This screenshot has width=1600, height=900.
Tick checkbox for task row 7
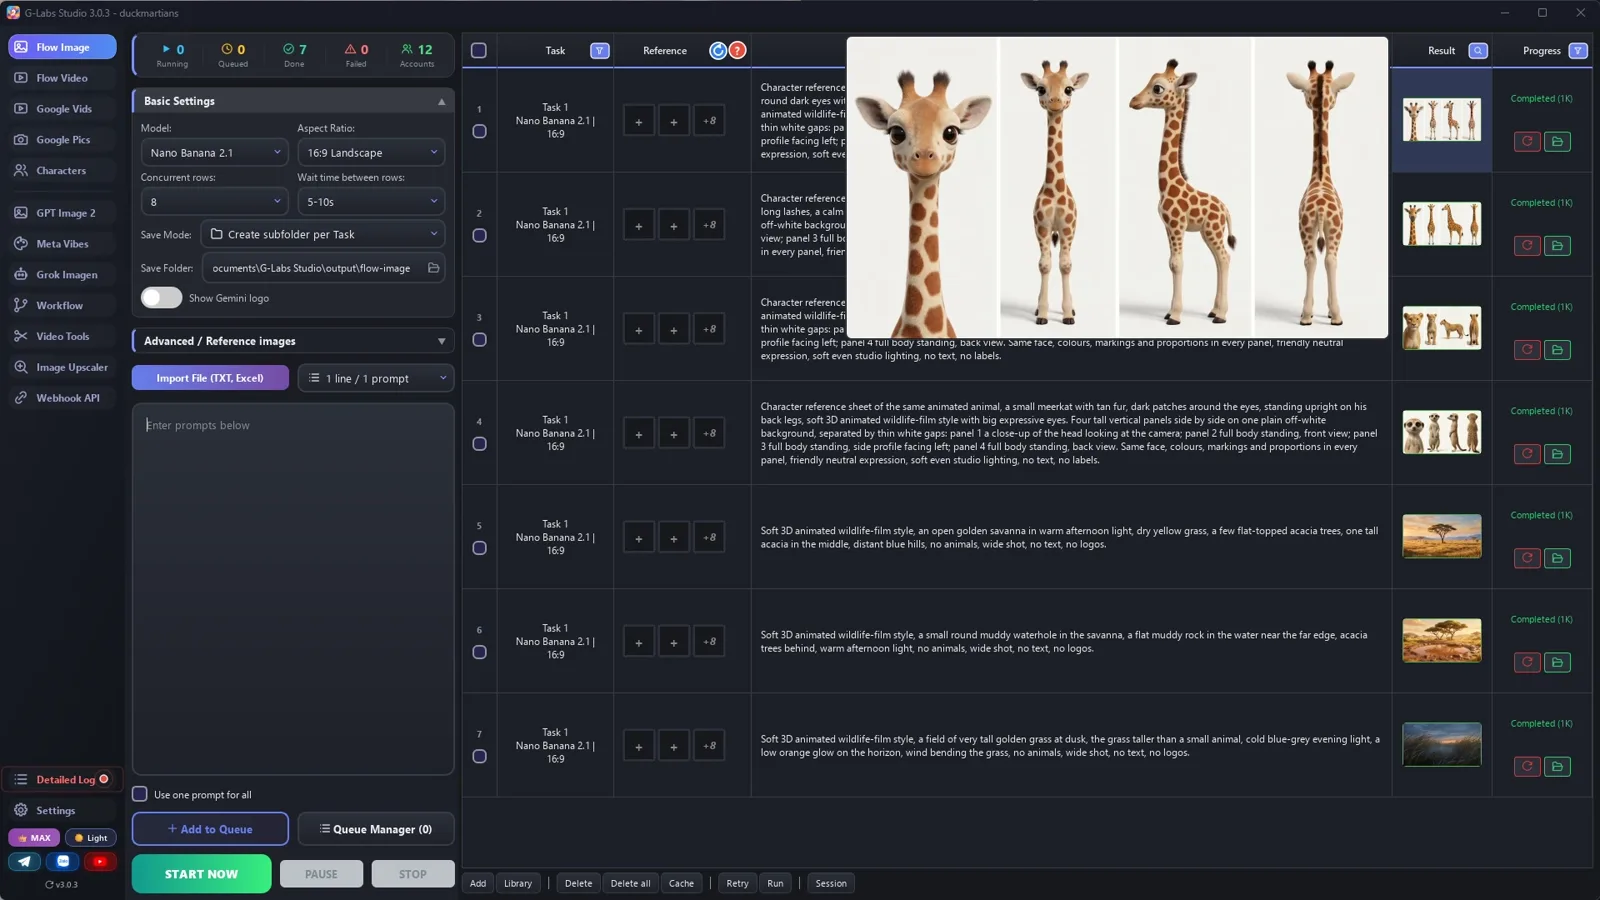pyautogui.click(x=479, y=756)
